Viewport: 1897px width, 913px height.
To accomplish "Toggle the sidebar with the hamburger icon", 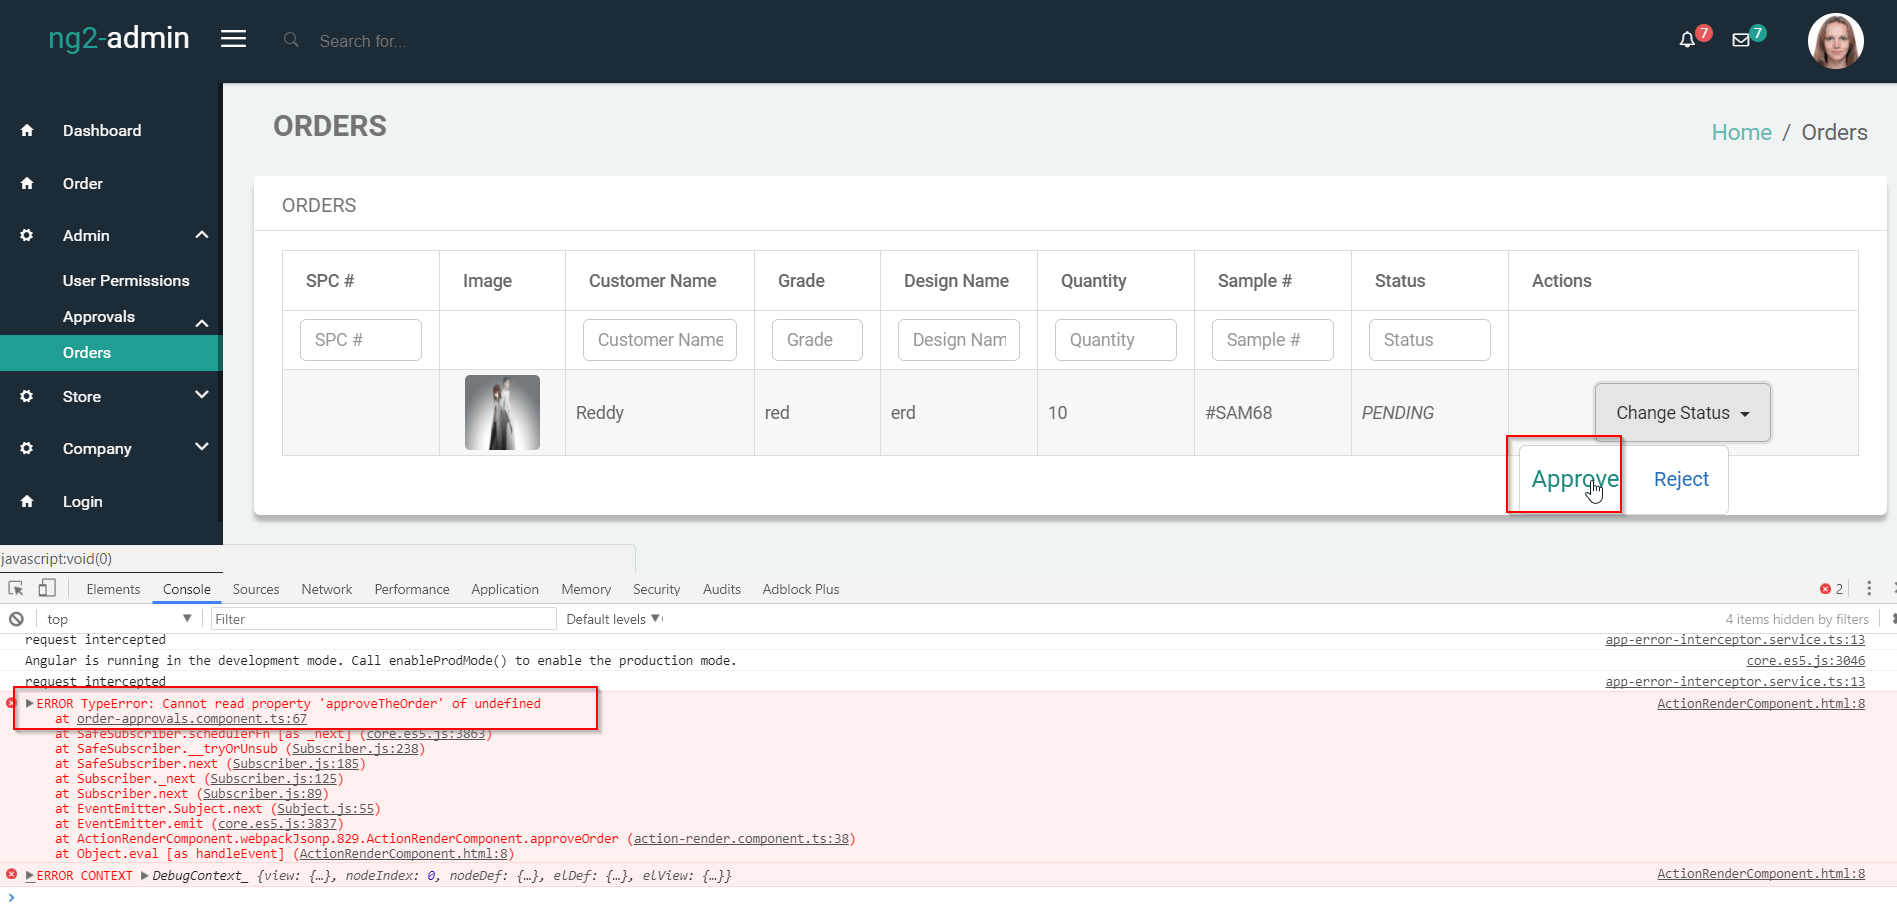I will [x=233, y=38].
